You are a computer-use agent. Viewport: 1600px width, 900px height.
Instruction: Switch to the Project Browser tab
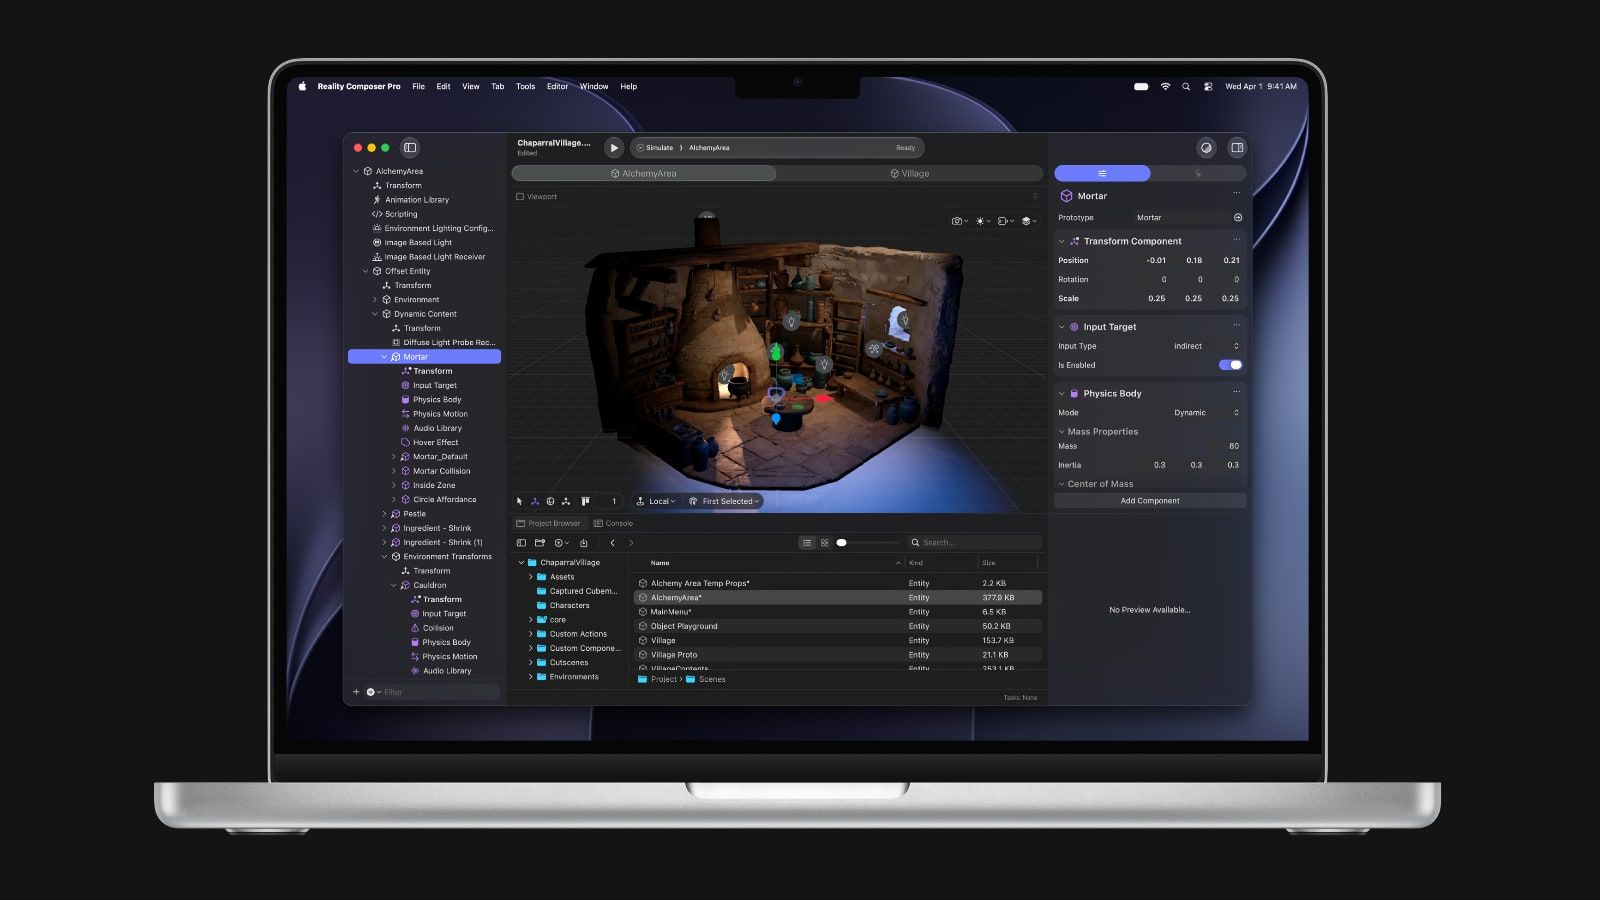548,523
